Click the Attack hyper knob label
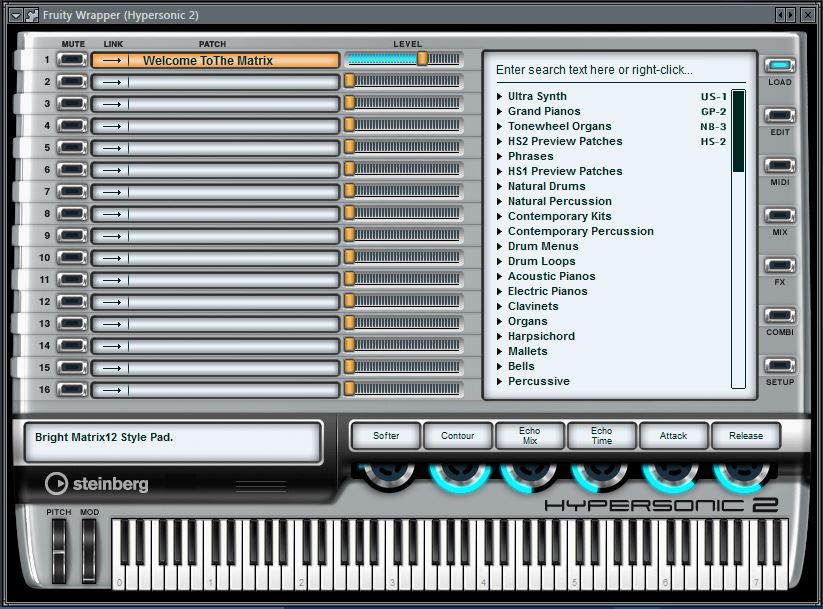The width and height of the screenshot is (823, 609). point(673,435)
